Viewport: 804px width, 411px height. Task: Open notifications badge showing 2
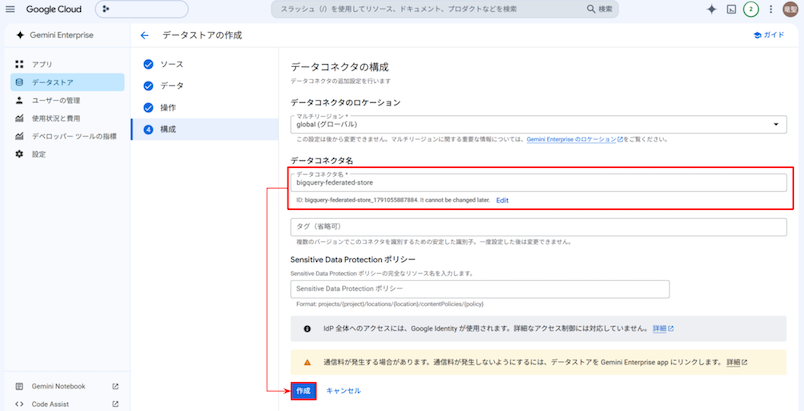tap(751, 9)
